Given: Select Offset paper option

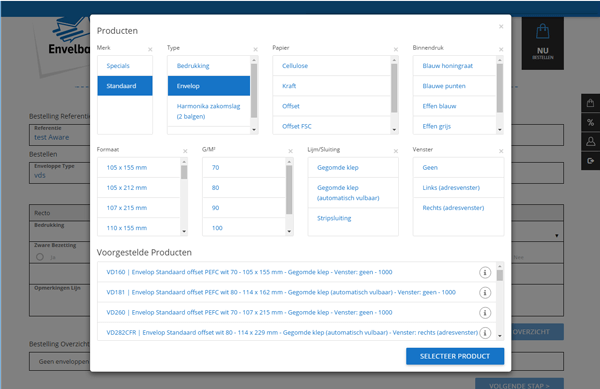Looking at the screenshot, I should [x=332, y=106].
